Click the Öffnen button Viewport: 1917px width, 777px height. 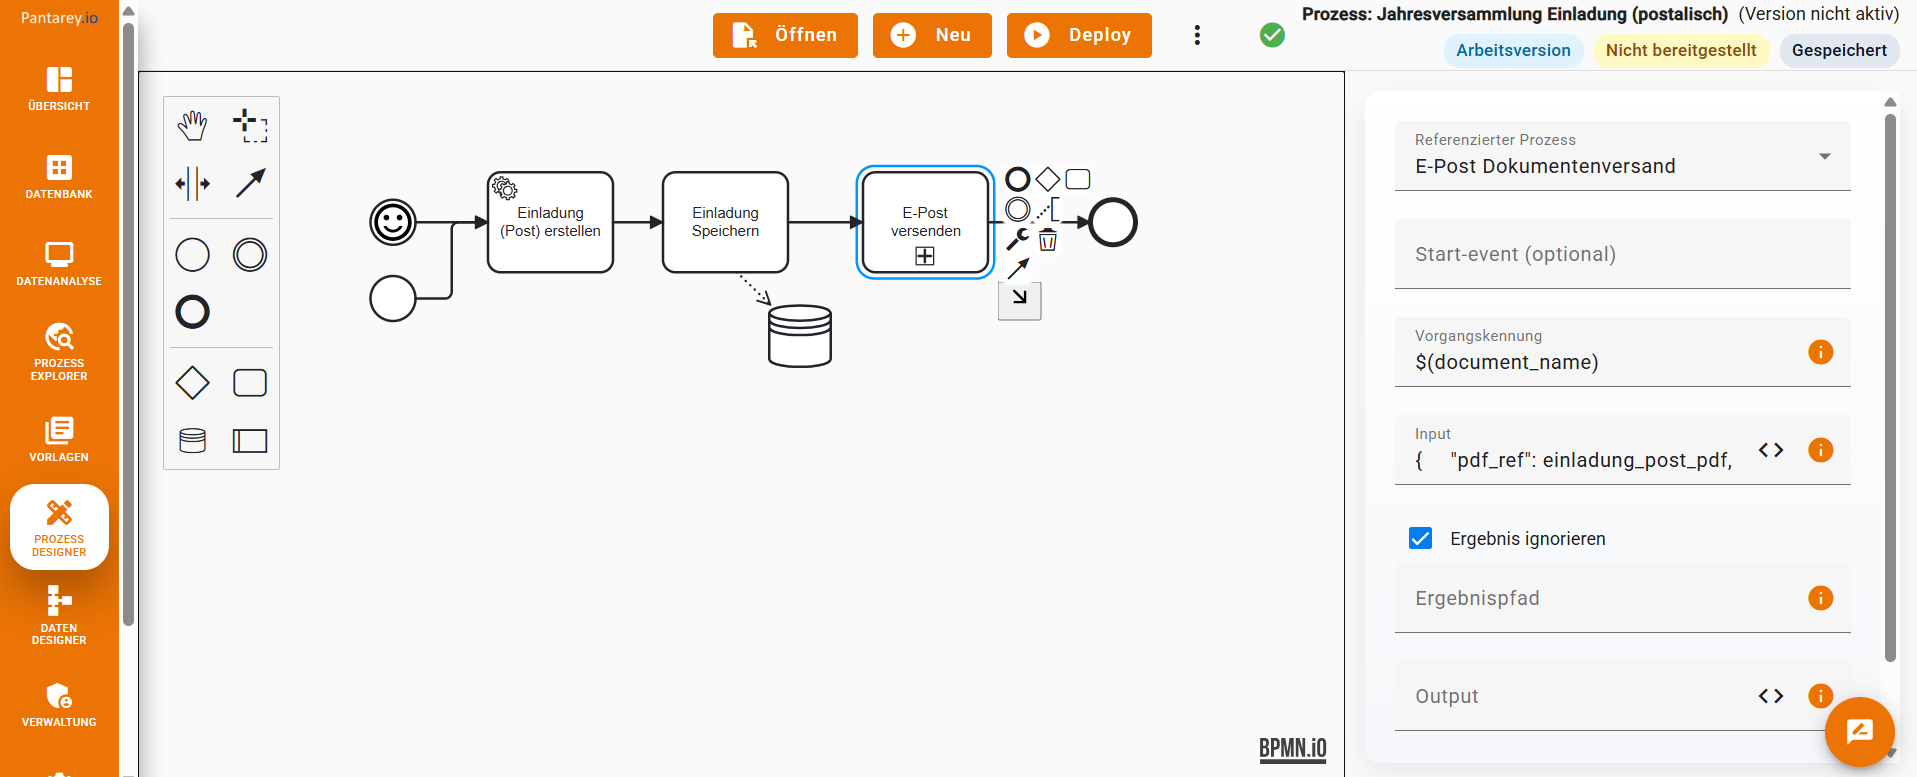785,36
